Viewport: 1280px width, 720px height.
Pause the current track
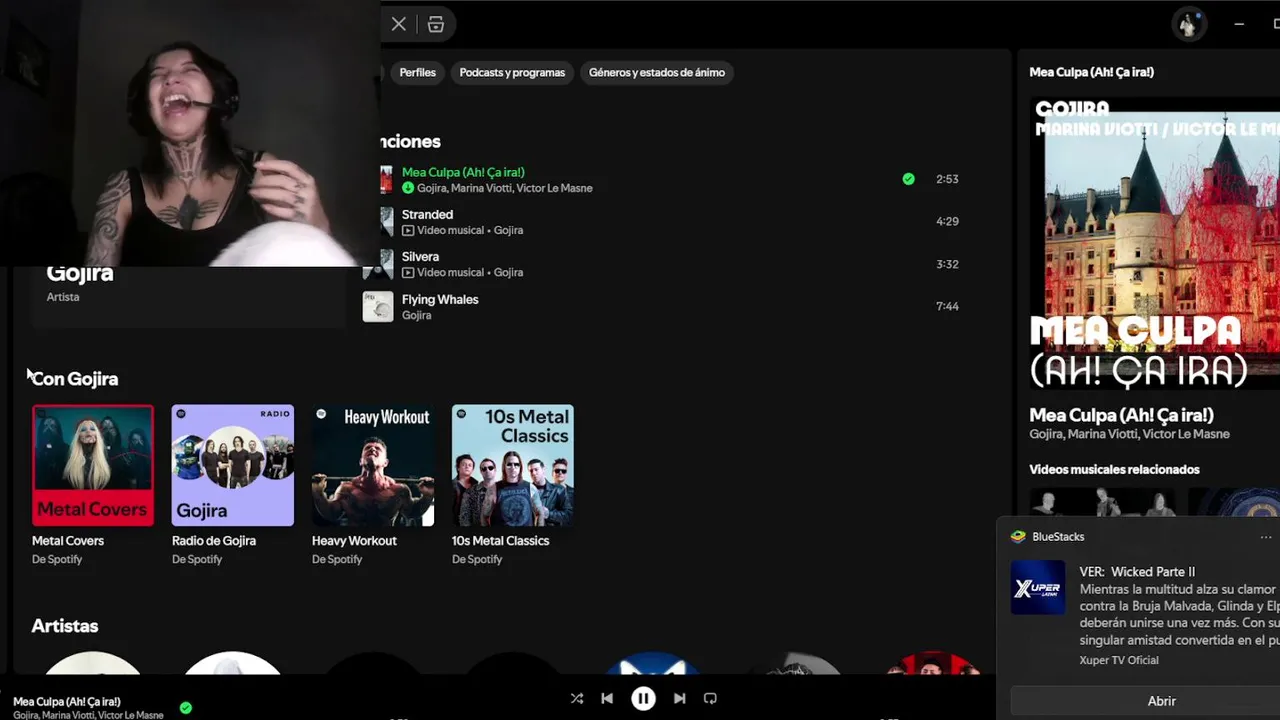click(643, 699)
